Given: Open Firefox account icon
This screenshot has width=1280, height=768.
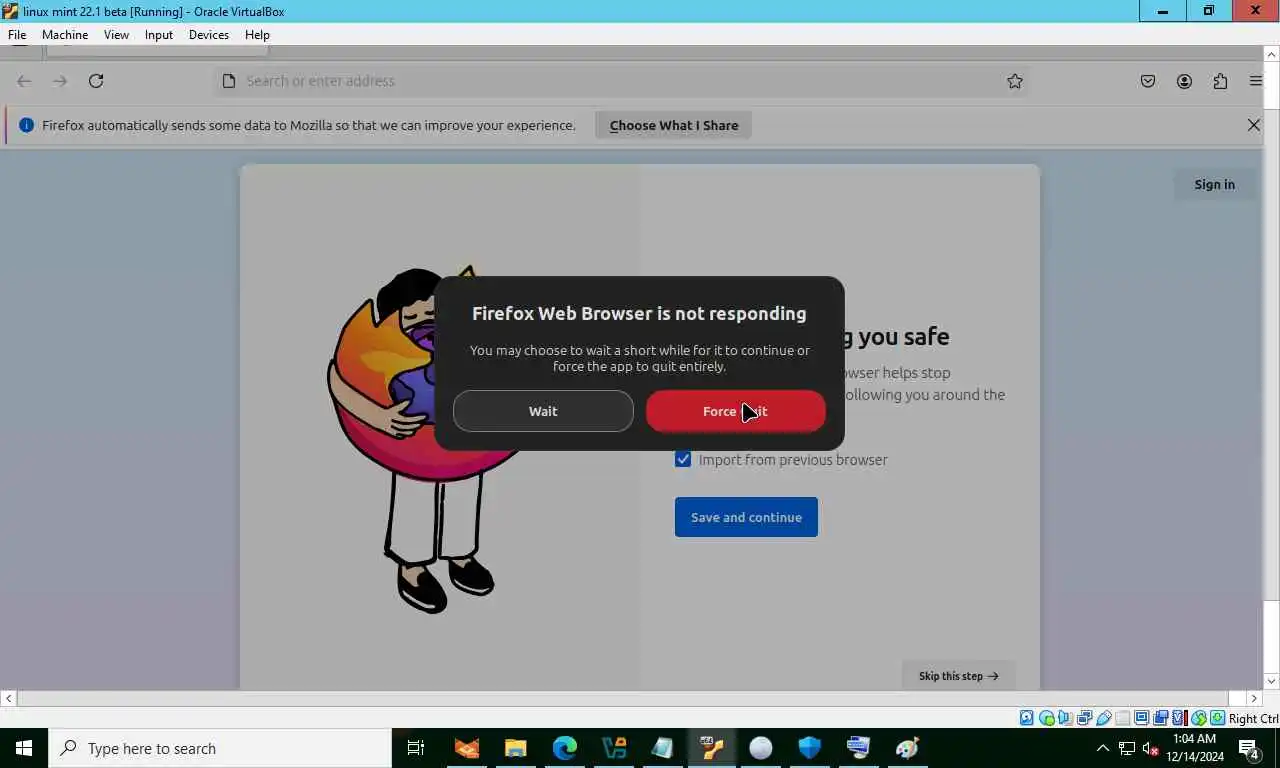Looking at the screenshot, I should point(1184,81).
